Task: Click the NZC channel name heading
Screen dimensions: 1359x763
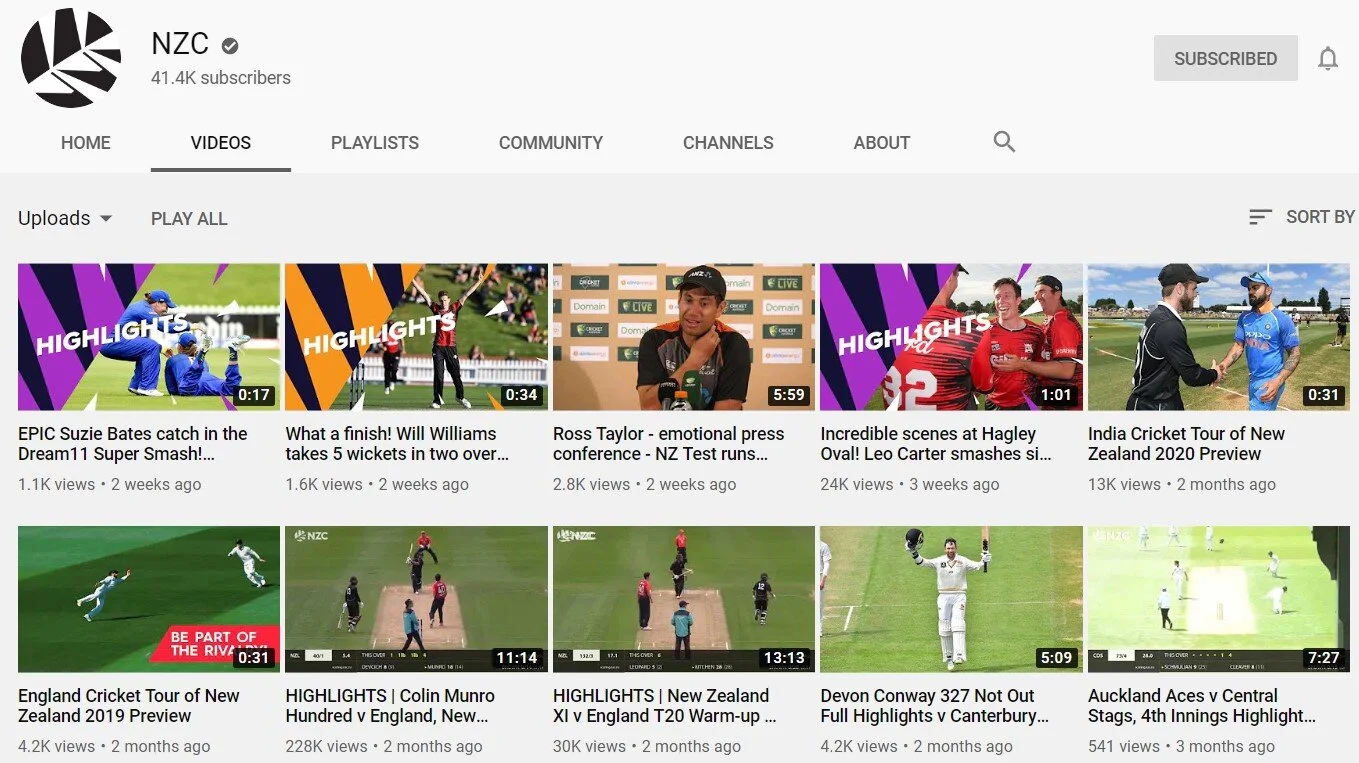Action: (180, 44)
